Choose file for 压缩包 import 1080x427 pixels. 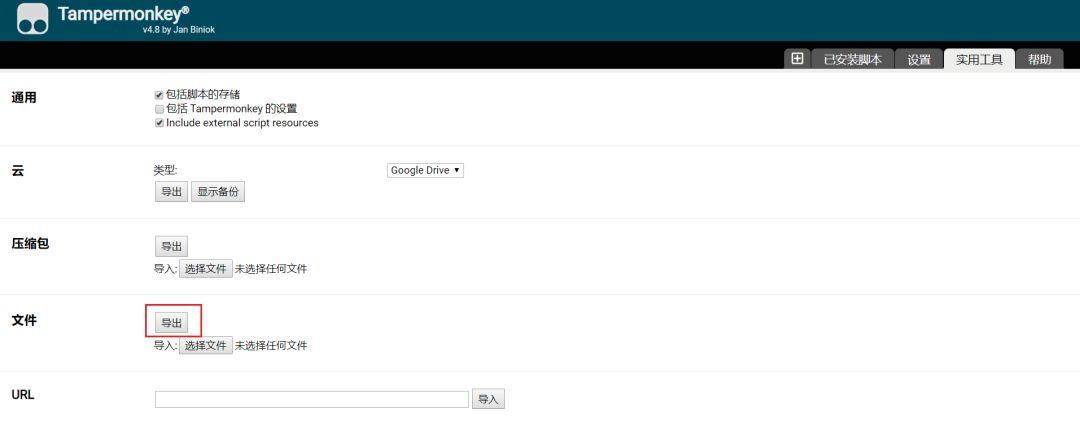point(206,269)
